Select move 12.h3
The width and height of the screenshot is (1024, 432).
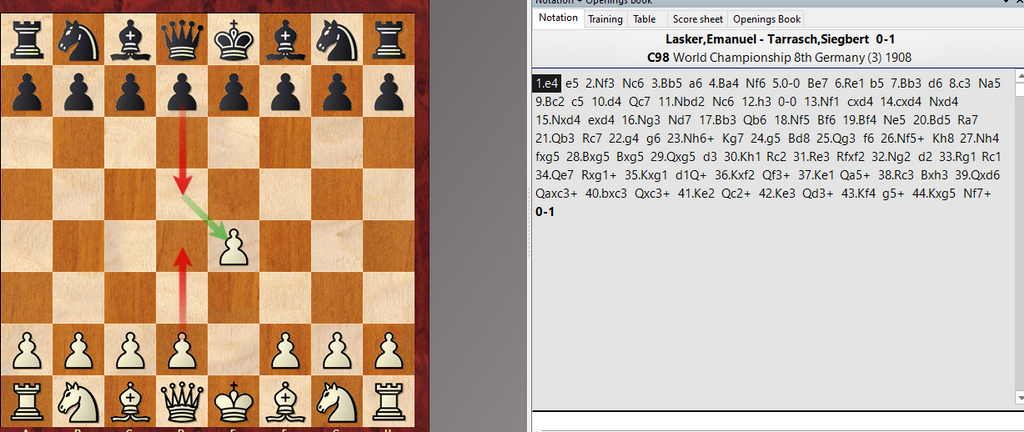pos(757,102)
